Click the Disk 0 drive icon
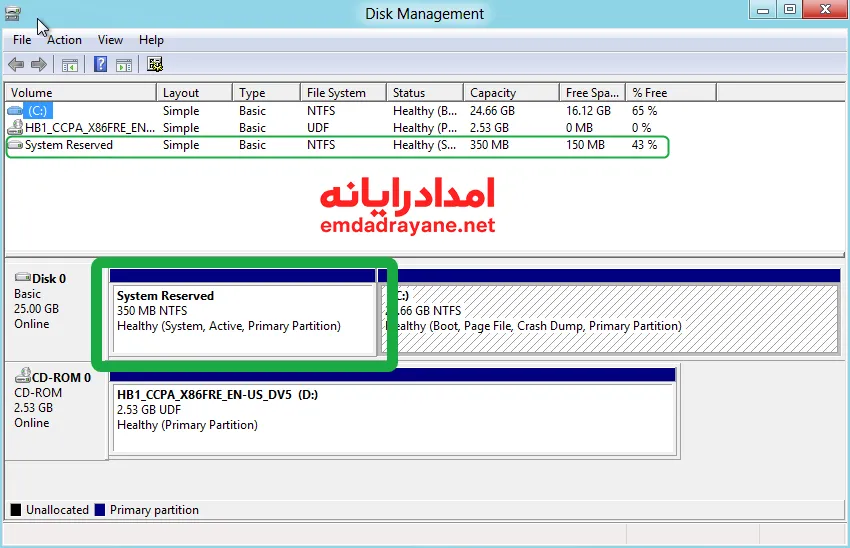 (23, 278)
